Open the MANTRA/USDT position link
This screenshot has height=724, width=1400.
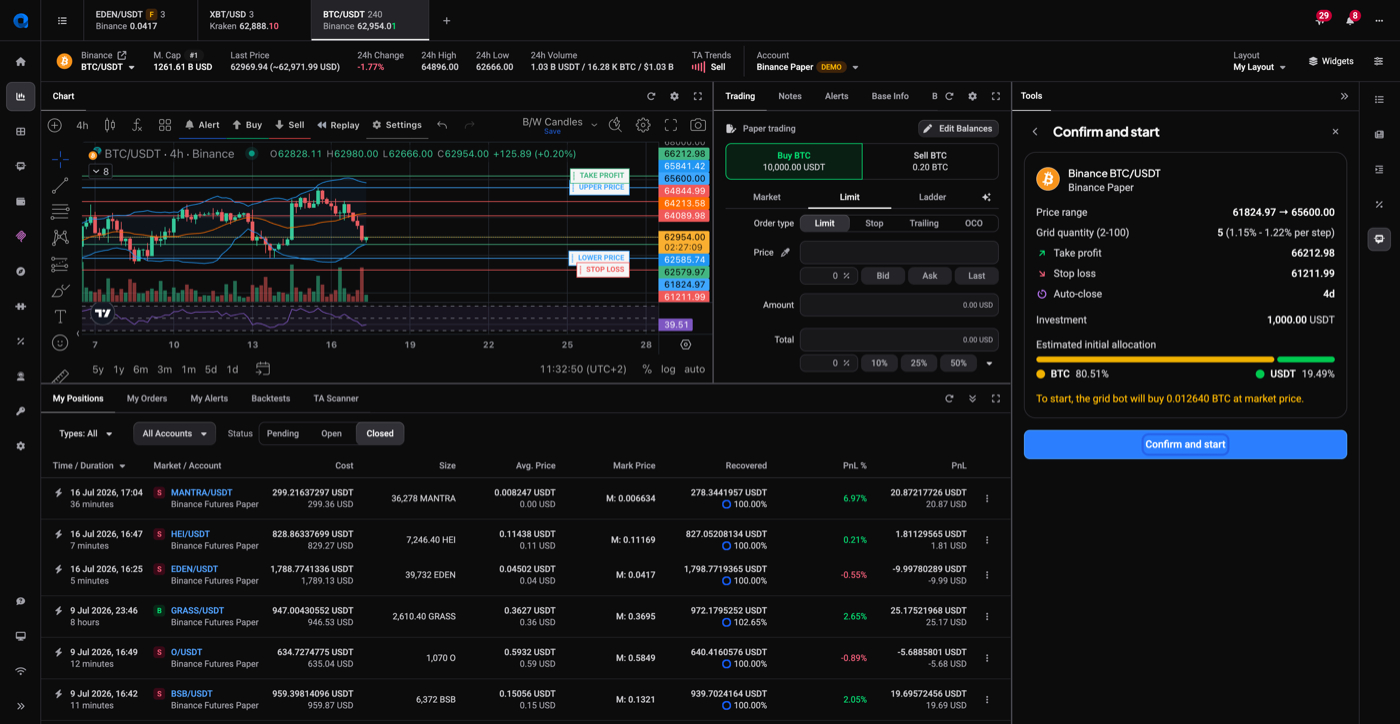[201, 492]
